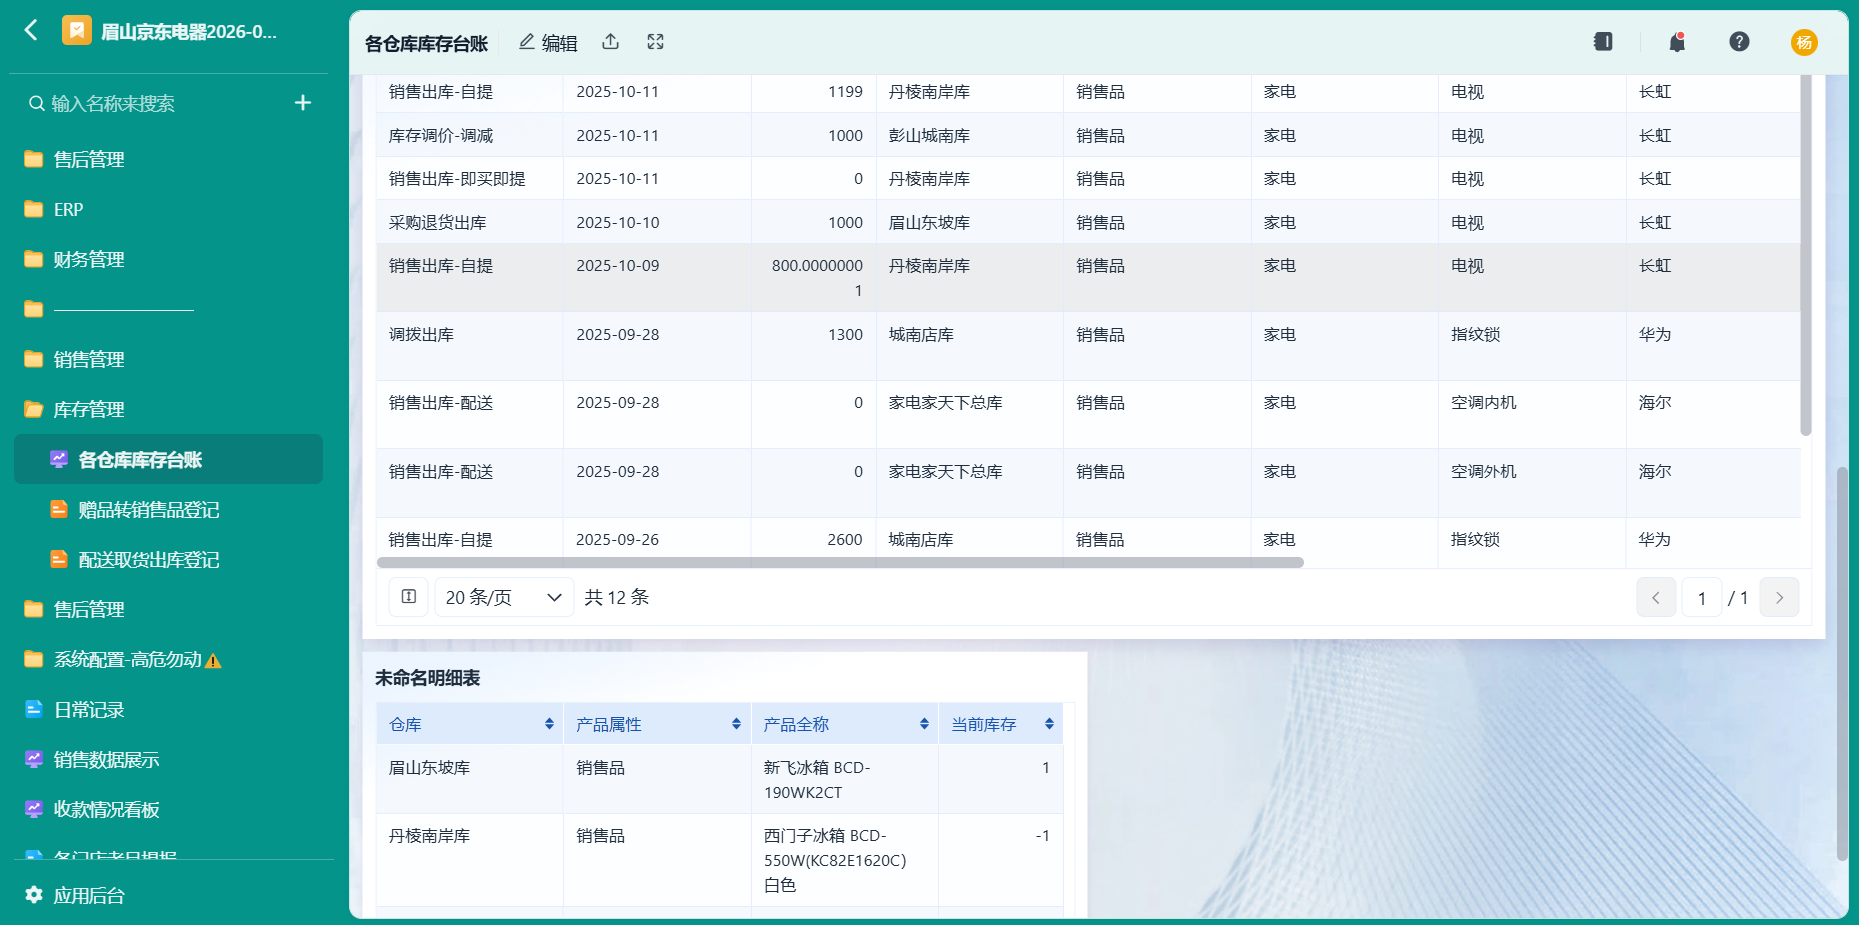Viewport: 1859px width, 925px height.
Task: Sort by 仓库 column arrows
Action: pos(549,724)
